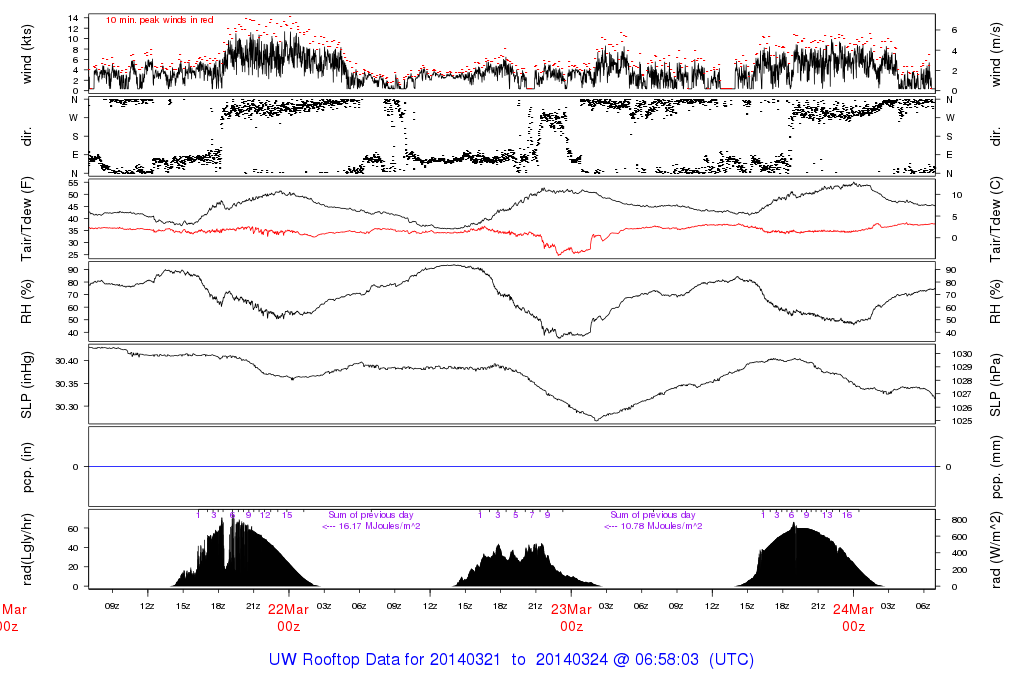Image resolution: width=1024 pixels, height=700 pixels.
Task: Click the "24Mar 00z" date label
Action: [x=853, y=618]
